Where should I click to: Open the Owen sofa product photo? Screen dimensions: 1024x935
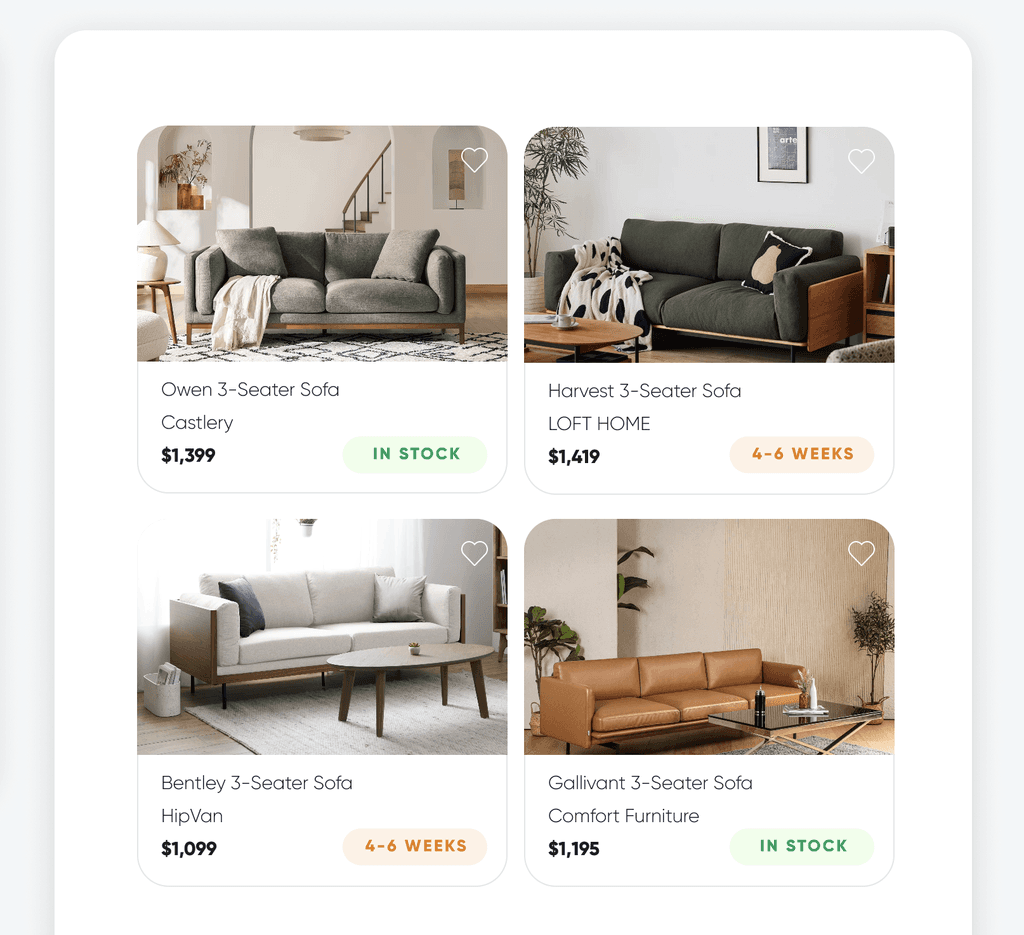click(322, 244)
